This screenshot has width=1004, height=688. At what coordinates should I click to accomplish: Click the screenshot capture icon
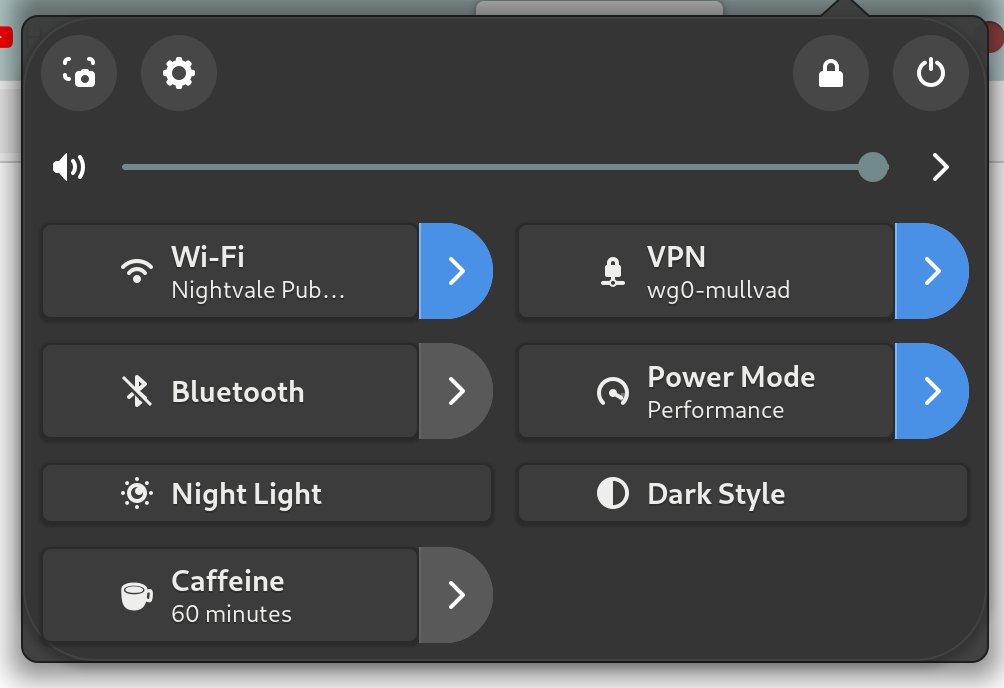[x=79, y=73]
